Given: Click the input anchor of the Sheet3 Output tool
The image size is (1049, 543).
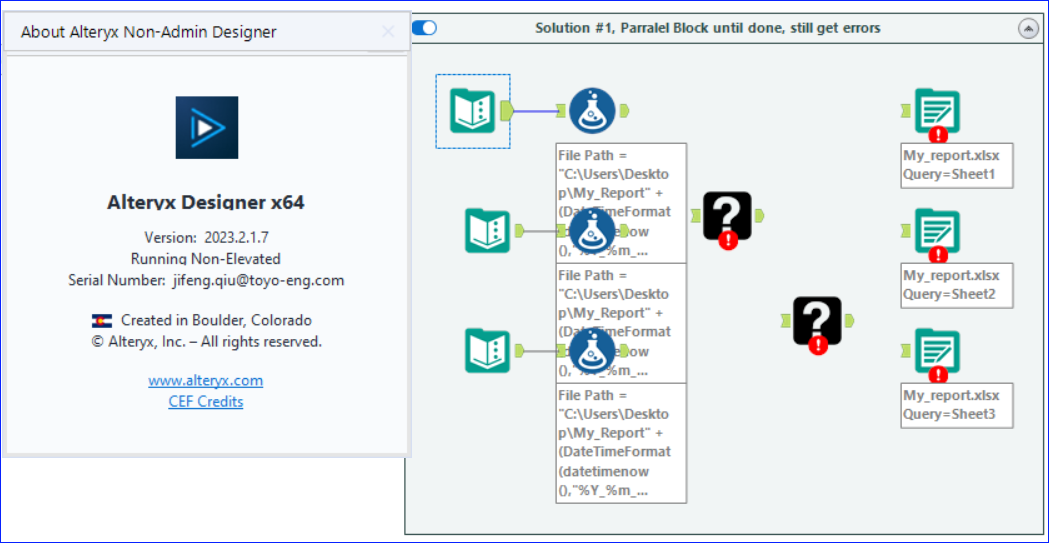Looking at the screenshot, I should [x=907, y=350].
